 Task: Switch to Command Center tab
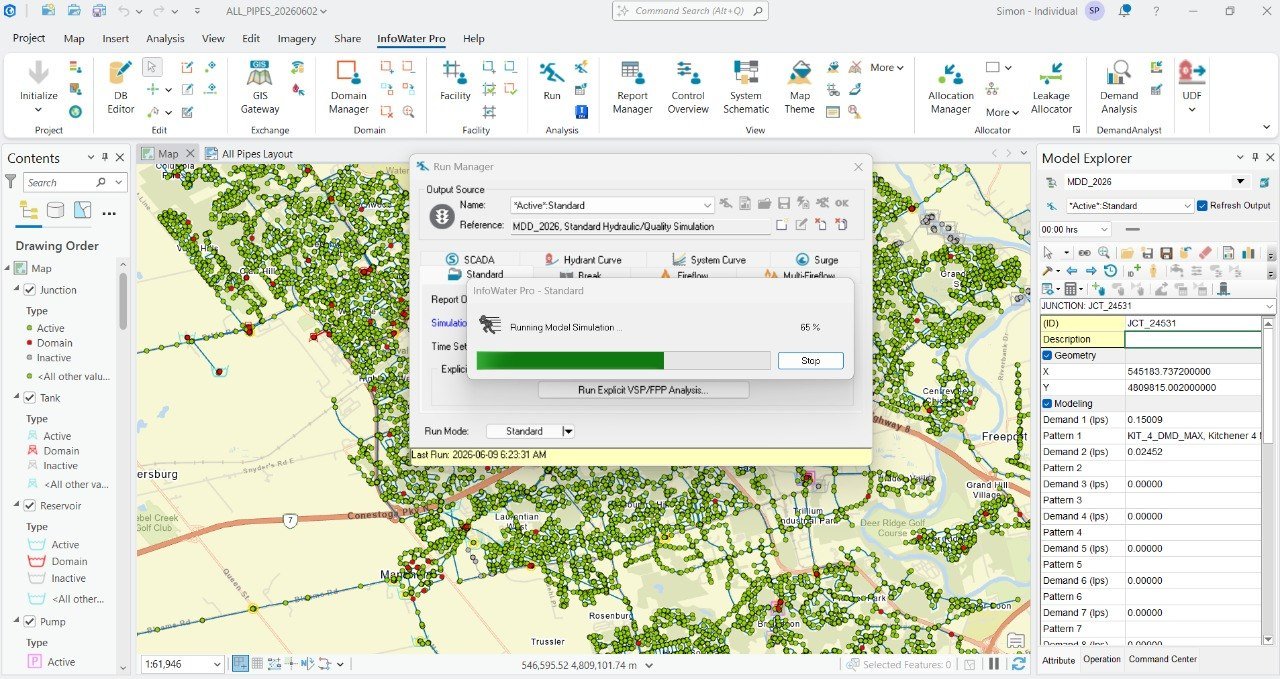[1162, 660]
